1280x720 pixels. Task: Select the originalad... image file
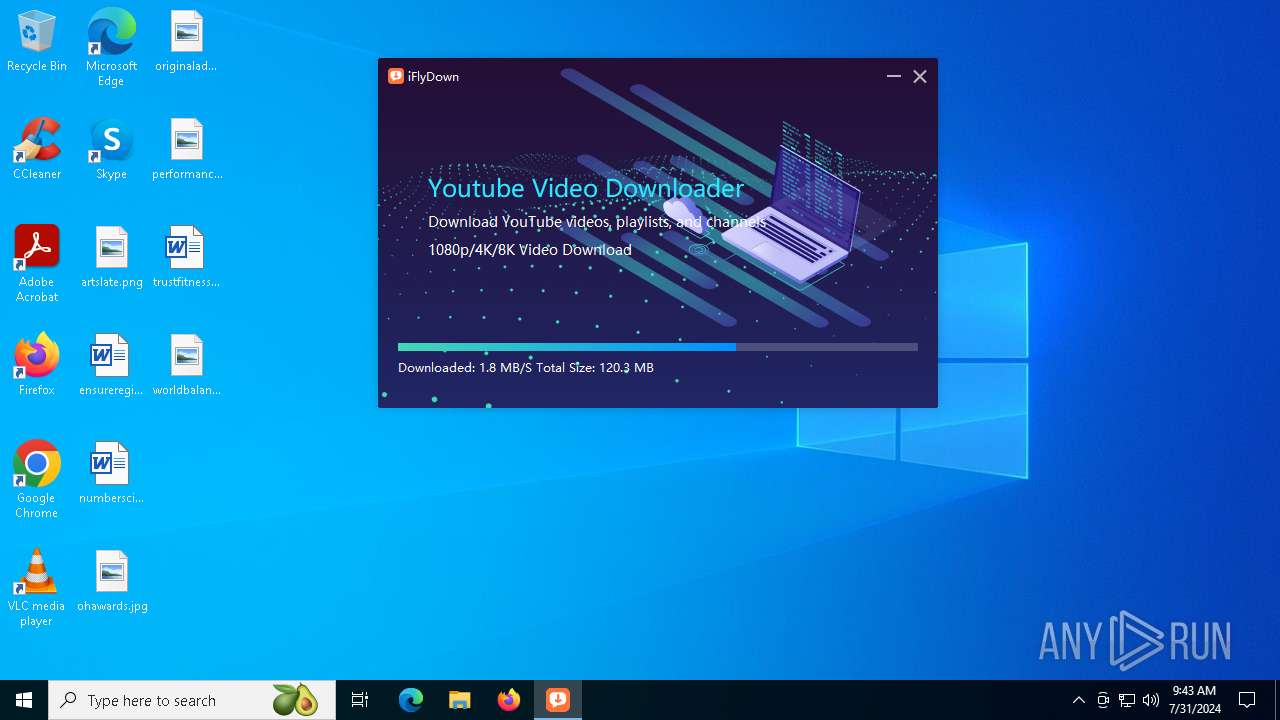point(186,41)
